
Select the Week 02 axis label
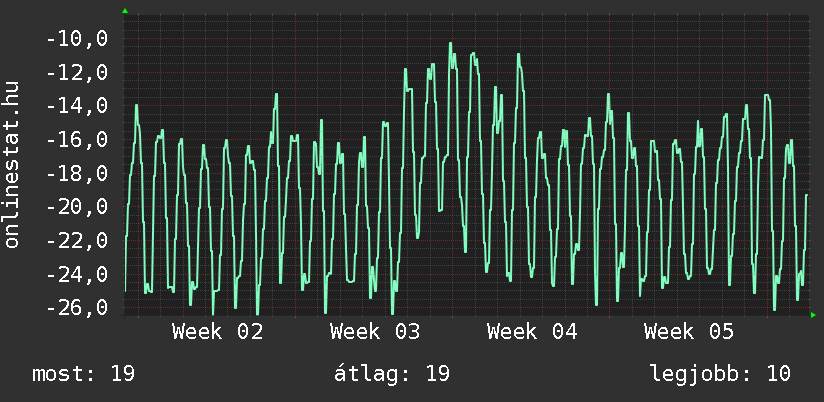pos(217,332)
